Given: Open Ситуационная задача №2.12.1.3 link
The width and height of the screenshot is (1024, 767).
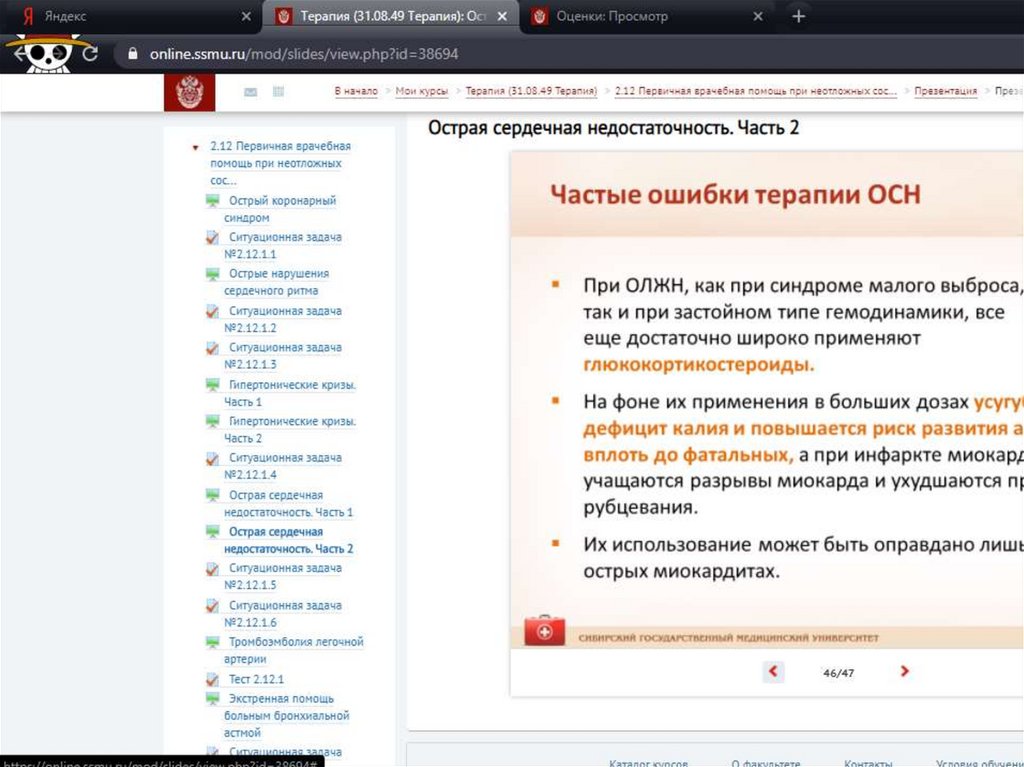Looking at the screenshot, I should point(283,356).
